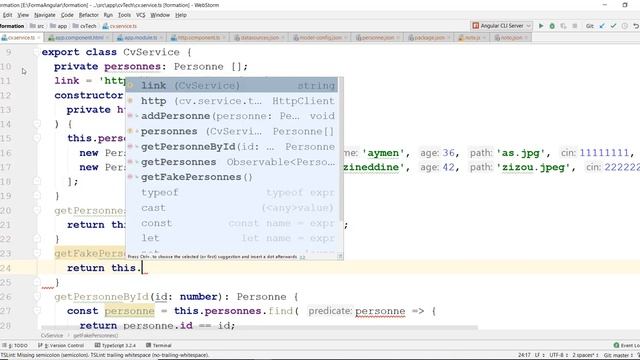Screen dimensions: 640x360
Task: Open the Help menu
Action: click(x=181, y=15)
